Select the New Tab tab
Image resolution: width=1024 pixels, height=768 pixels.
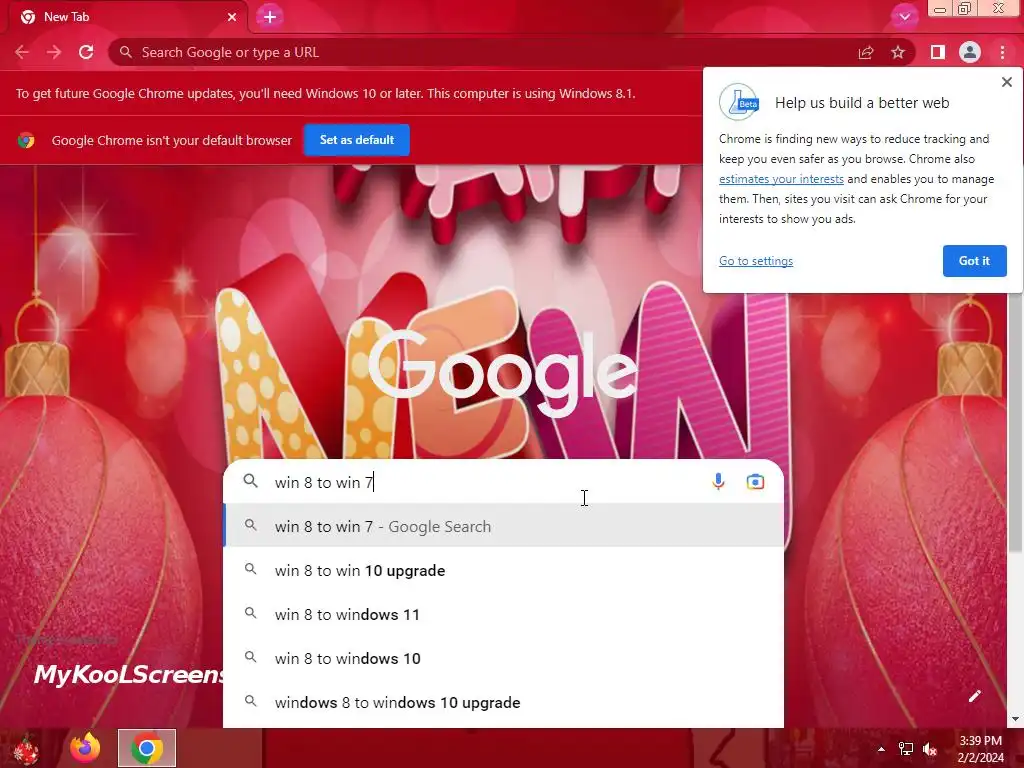[127, 17]
